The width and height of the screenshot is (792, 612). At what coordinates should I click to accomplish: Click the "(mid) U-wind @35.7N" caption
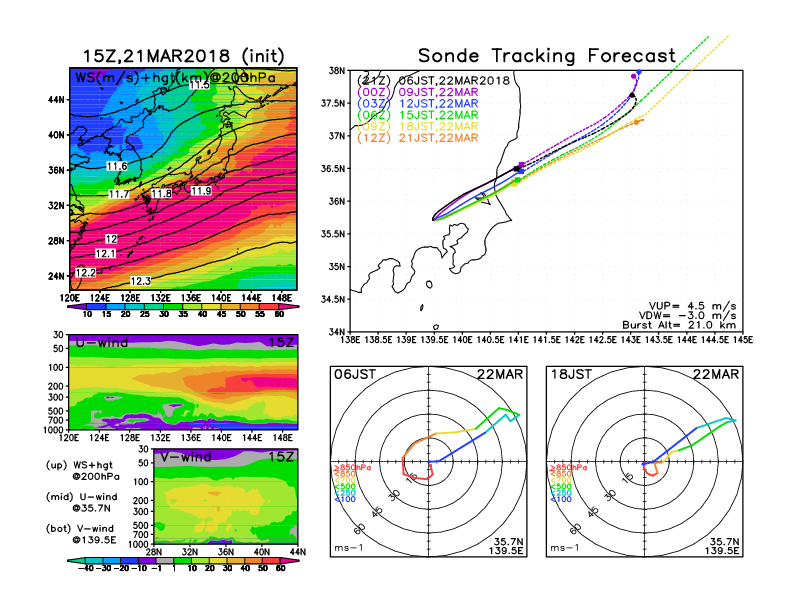tap(82, 502)
